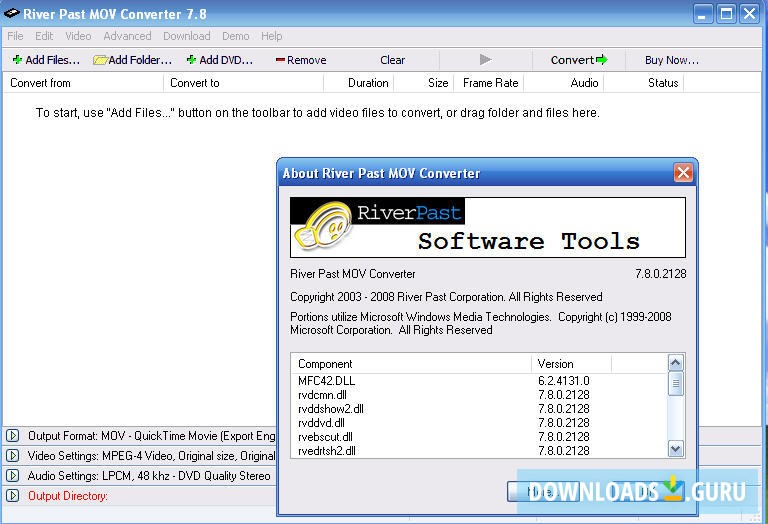
Task: Maximize the MOV Converter window
Action: (x=726, y=14)
